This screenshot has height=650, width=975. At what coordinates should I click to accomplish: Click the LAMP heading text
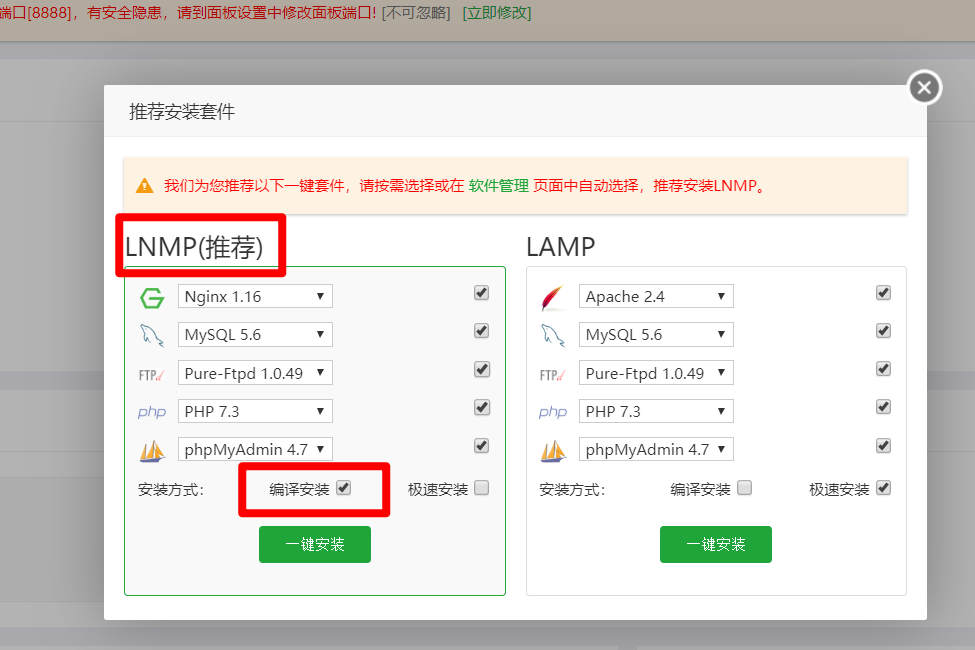(x=560, y=247)
